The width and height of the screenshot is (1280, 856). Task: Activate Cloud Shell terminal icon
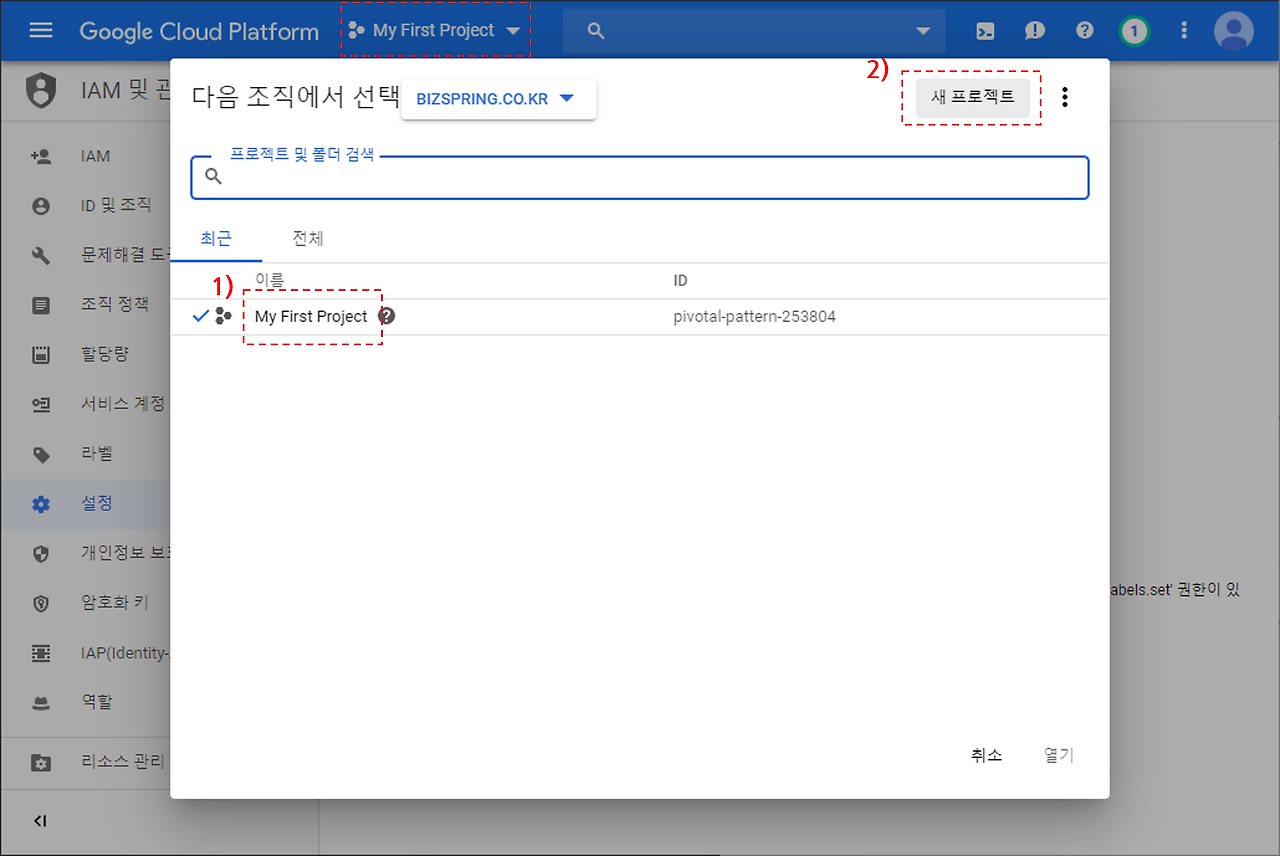point(985,31)
